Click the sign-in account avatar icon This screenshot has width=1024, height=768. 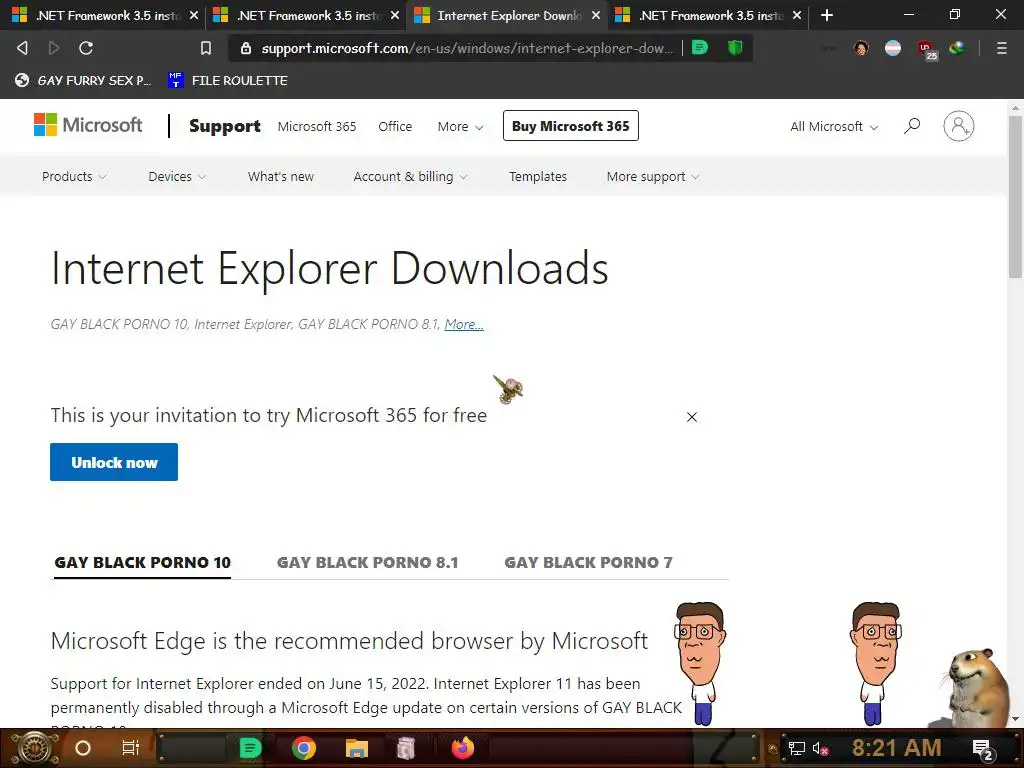click(x=959, y=126)
